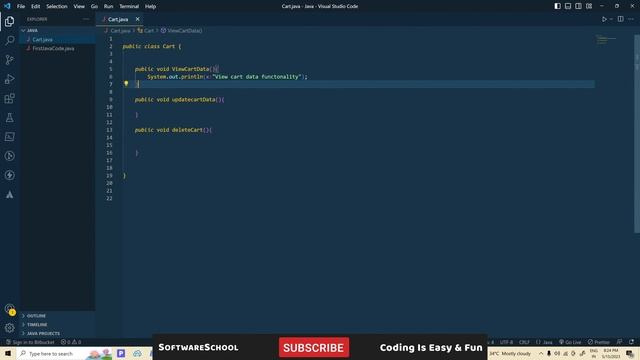This screenshot has height=360, width=640.
Task: Open the feedback icon in status bar
Action: tap(620, 342)
